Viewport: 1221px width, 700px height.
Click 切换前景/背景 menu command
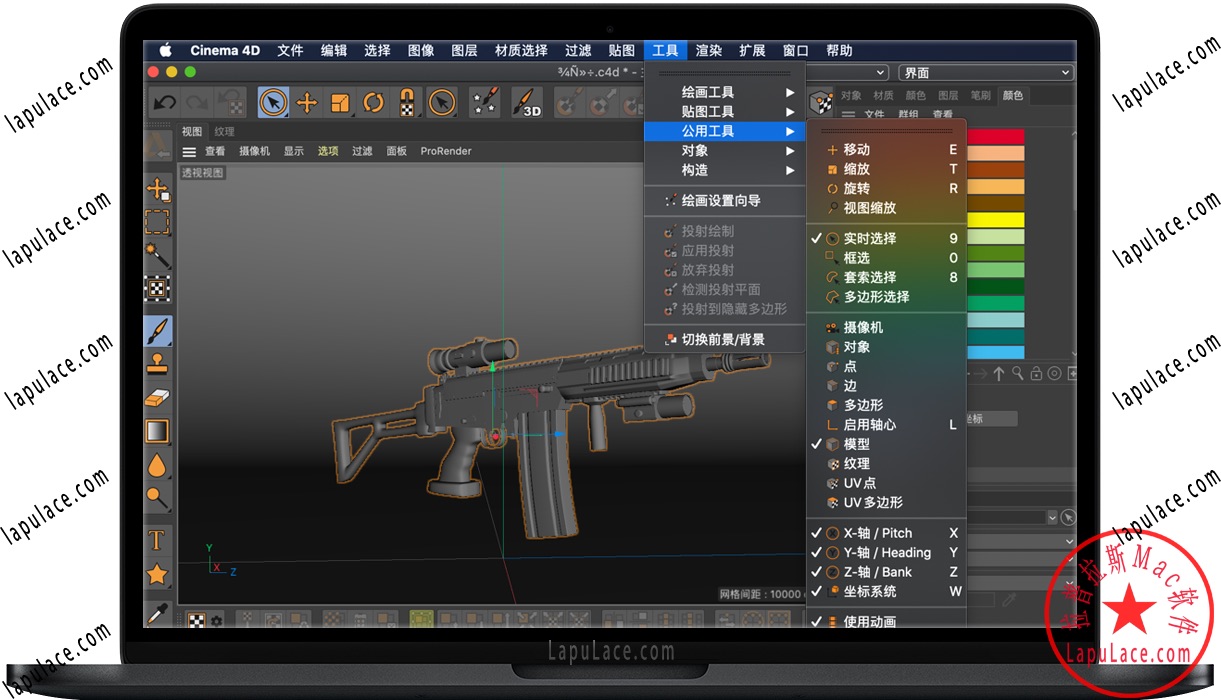coord(724,339)
